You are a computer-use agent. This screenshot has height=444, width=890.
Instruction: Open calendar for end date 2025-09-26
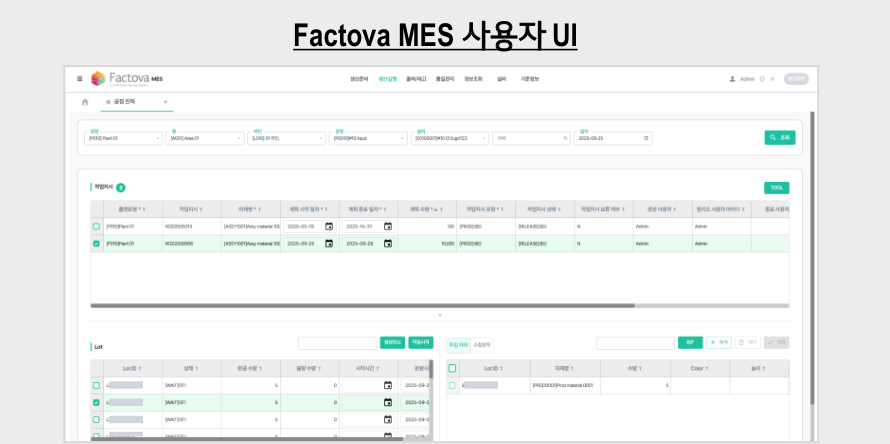[x=388, y=244]
